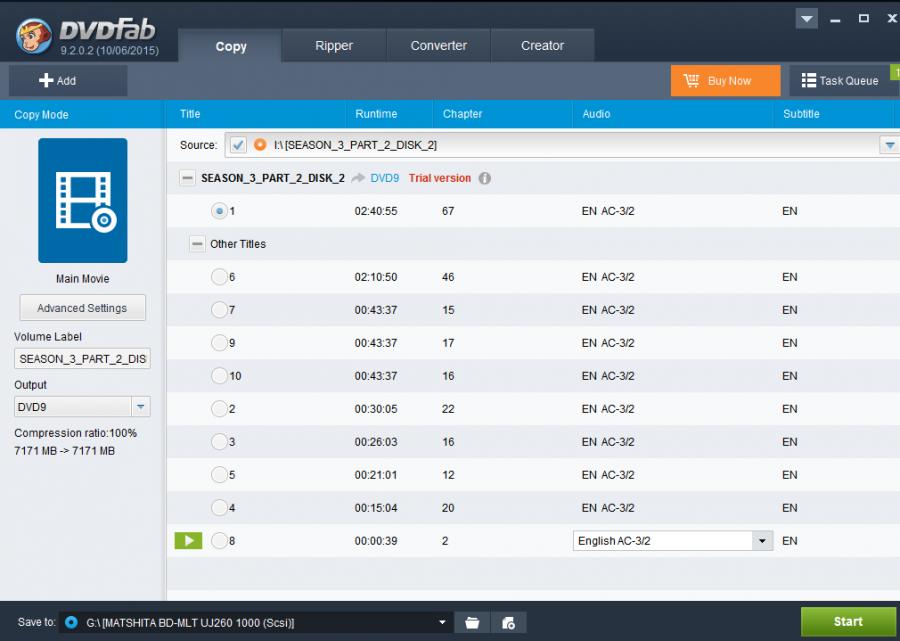This screenshot has height=641, width=900.
Task: Open the Output DVD9 dropdown
Action: pyautogui.click(x=141, y=407)
